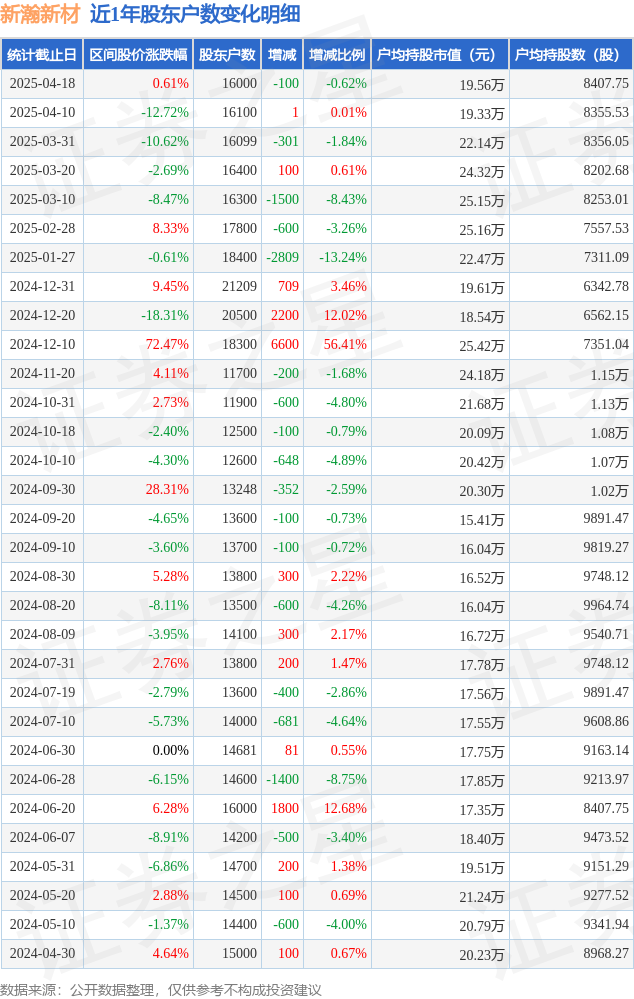Click the 区间股价涨跌幅 column header
Image resolution: width=634 pixels, height=999 pixels.
pyautogui.click(x=138, y=55)
